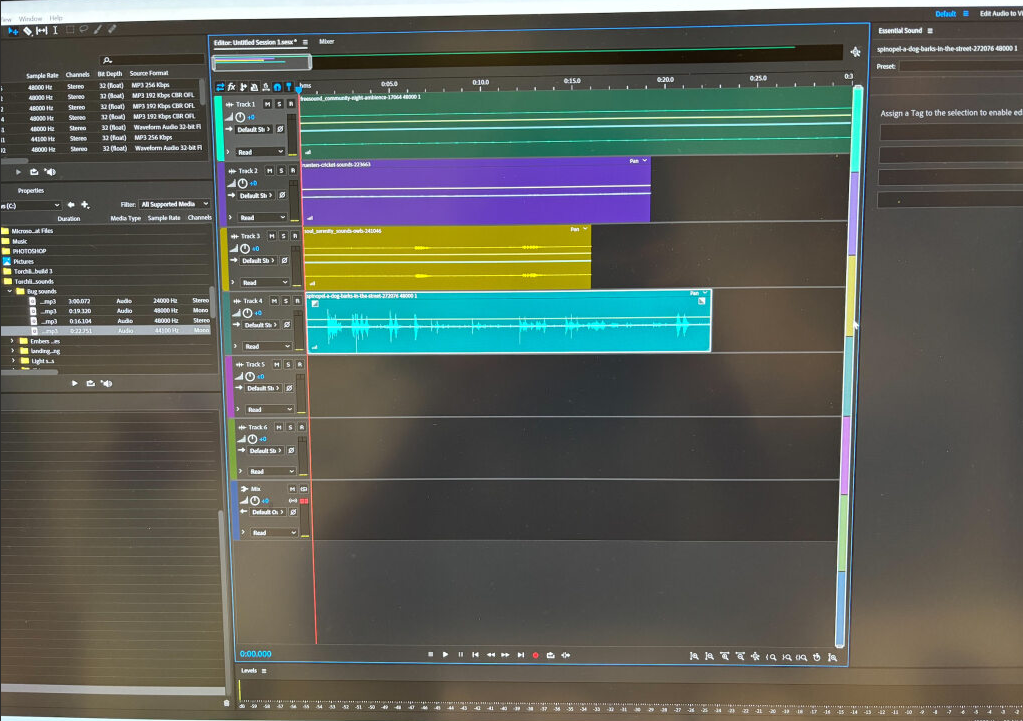Viewport: 1023px width, 721px height.
Task: Open the Essential Sound panel menu
Action: pyautogui.click(x=930, y=31)
